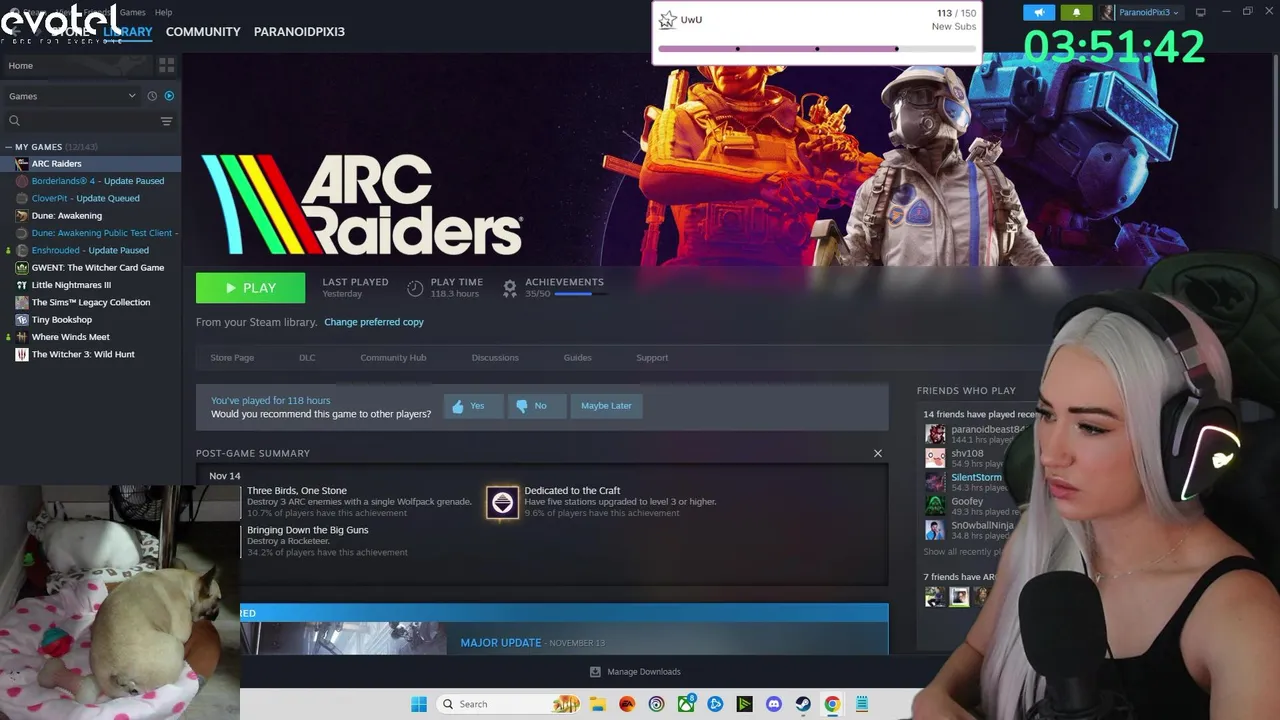The height and width of the screenshot is (720, 1280).
Task: Click the magnifier icon in the library search
Action: (x=14, y=121)
